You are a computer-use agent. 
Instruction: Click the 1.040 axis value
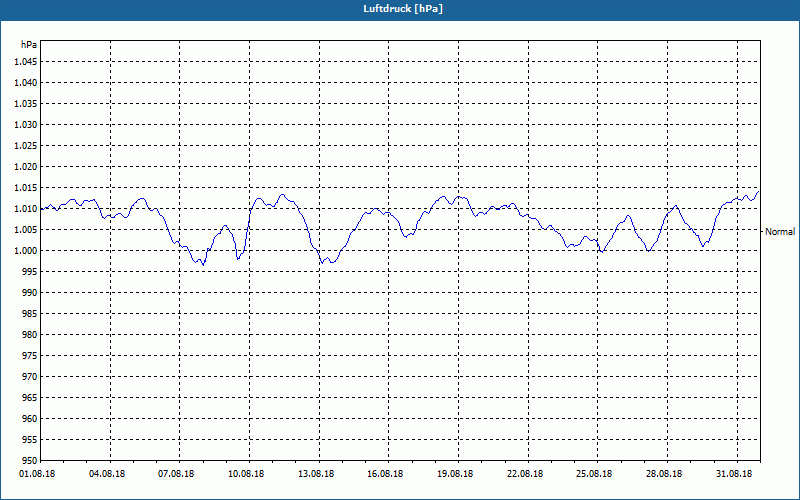coord(26,83)
